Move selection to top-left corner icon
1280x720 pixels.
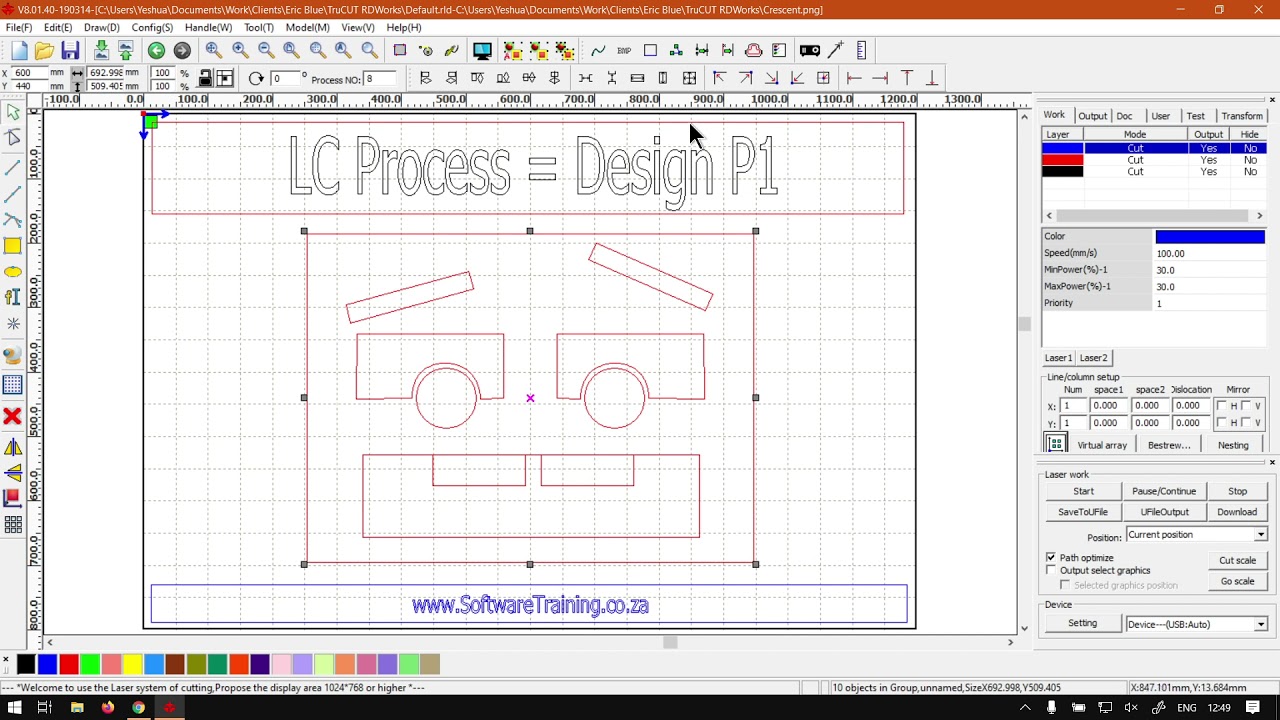coord(719,78)
